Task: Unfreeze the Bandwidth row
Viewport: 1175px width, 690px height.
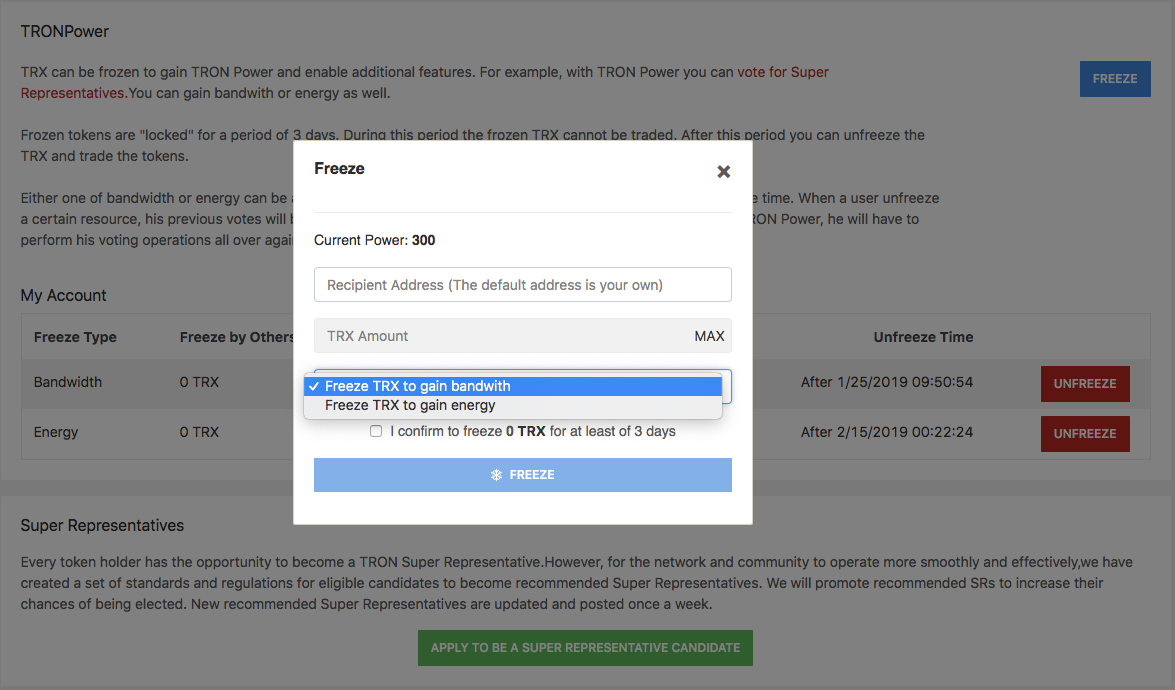Action: pos(1085,384)
